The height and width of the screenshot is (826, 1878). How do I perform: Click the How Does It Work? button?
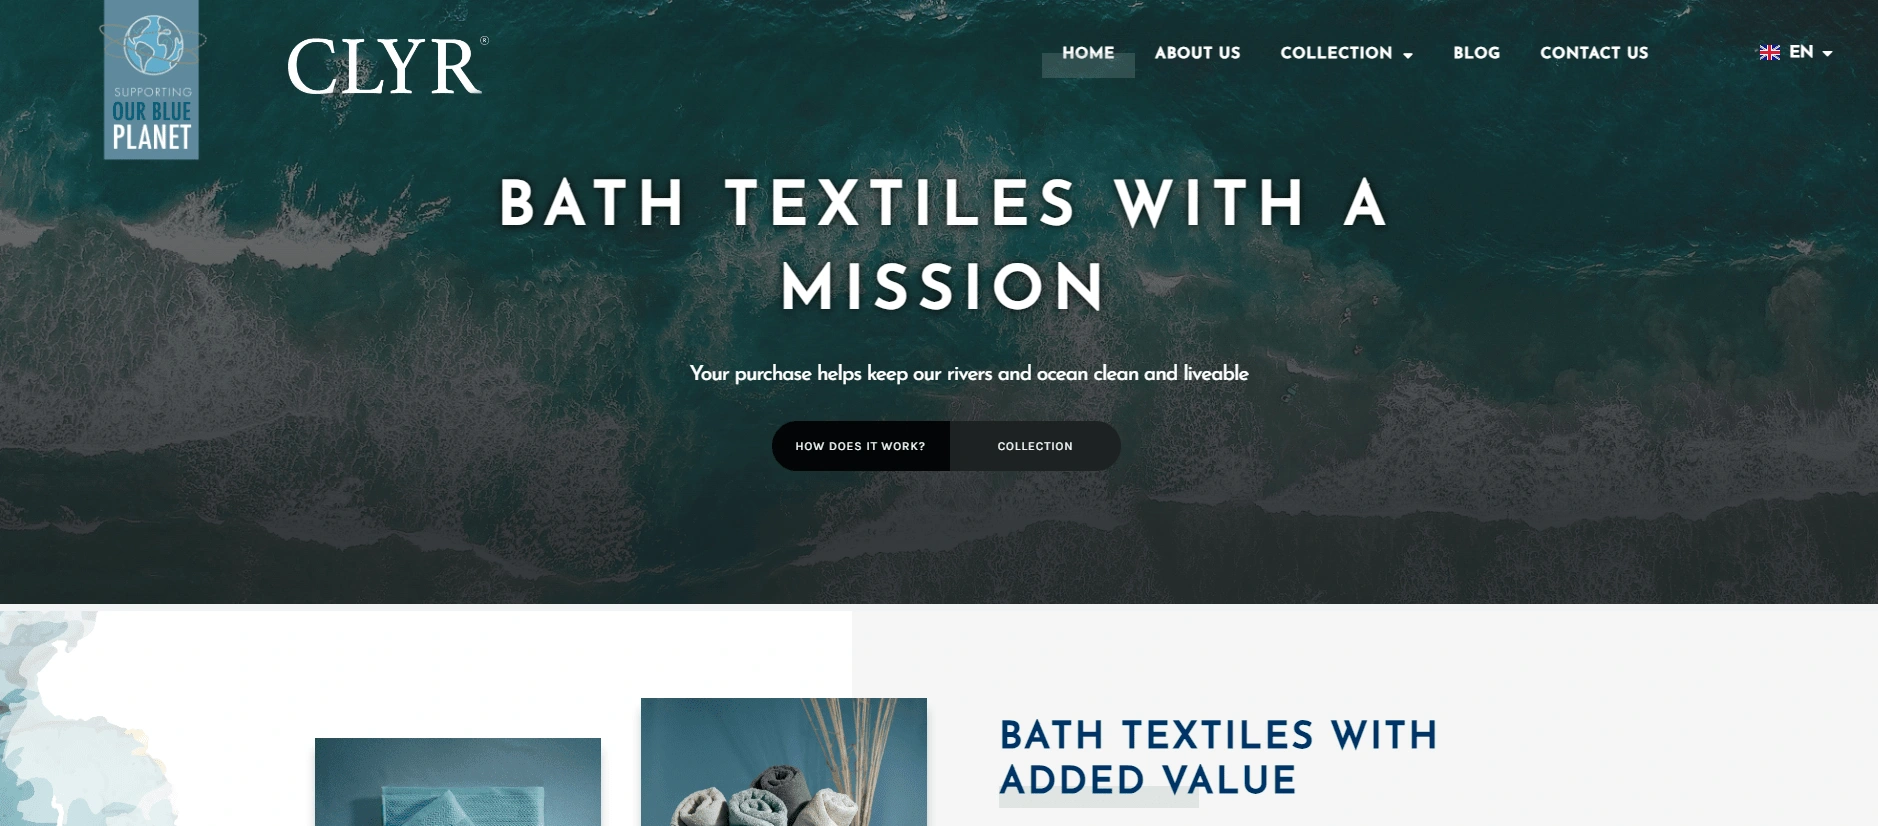point(860,446)
